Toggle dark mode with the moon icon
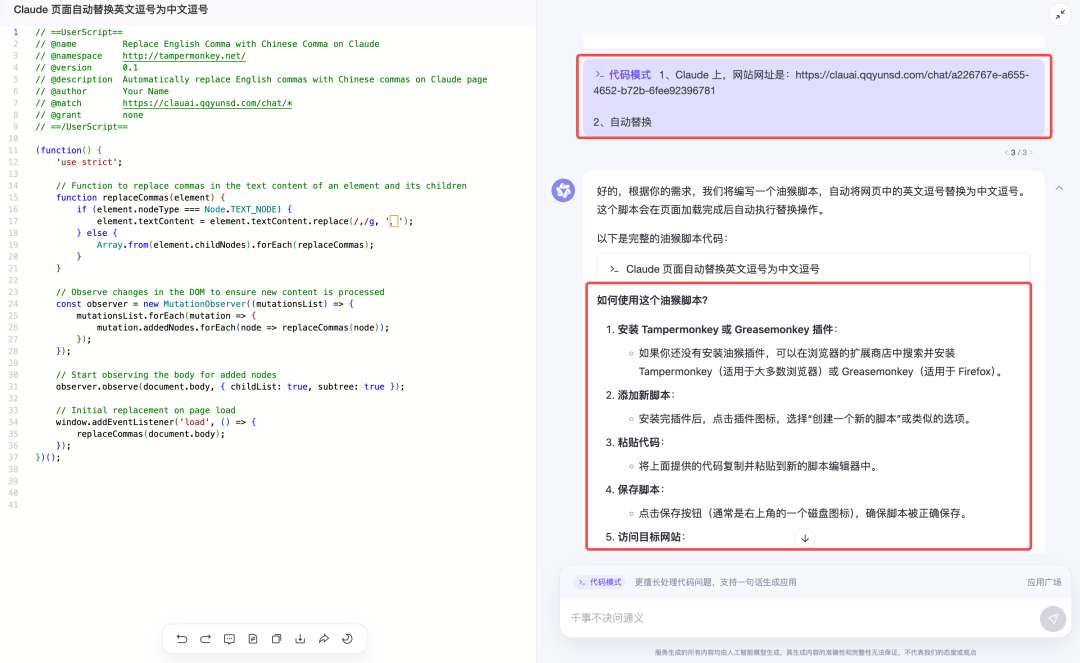Image resolution: width=1080 pixels, height=663 pixels. coord(348,639)
